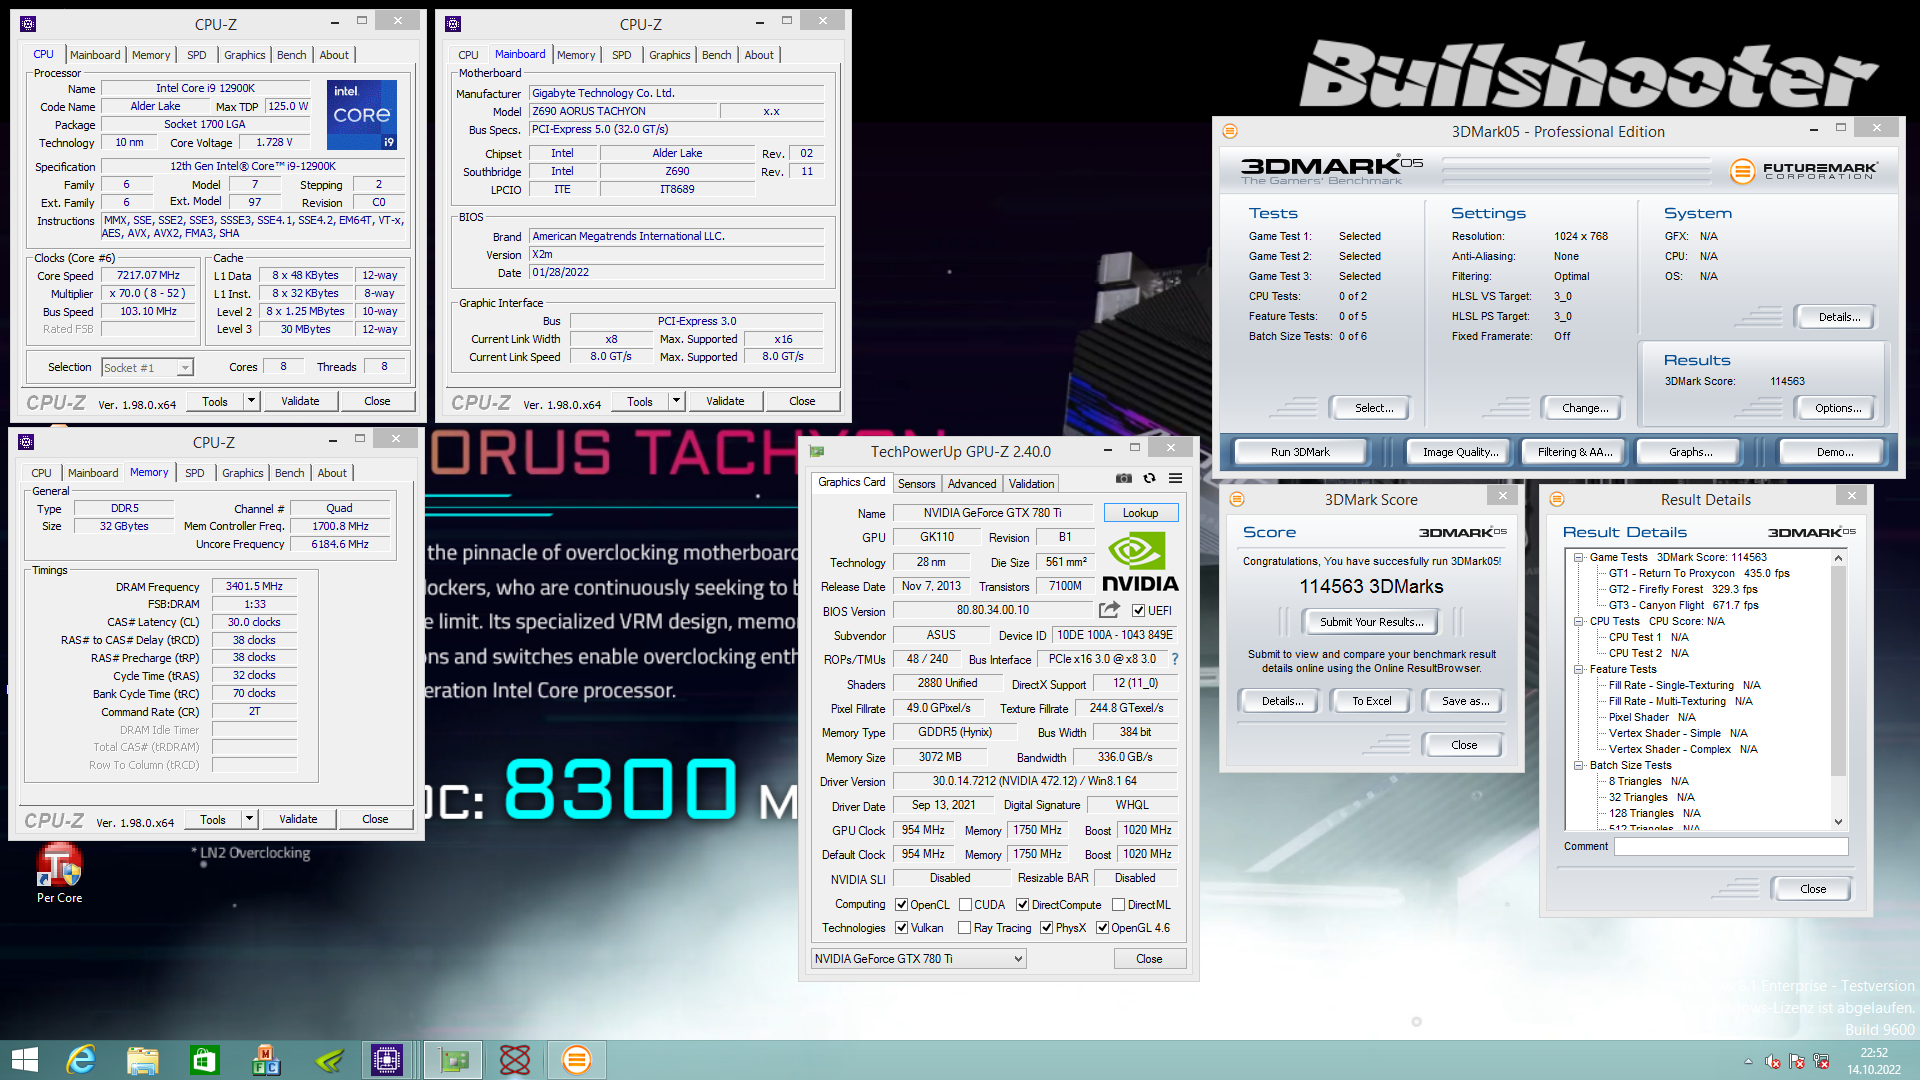This screenshot has height=1080, width=1920.
Task: Open File Explorer from taskbar
Action: [x=142, y=1060]
